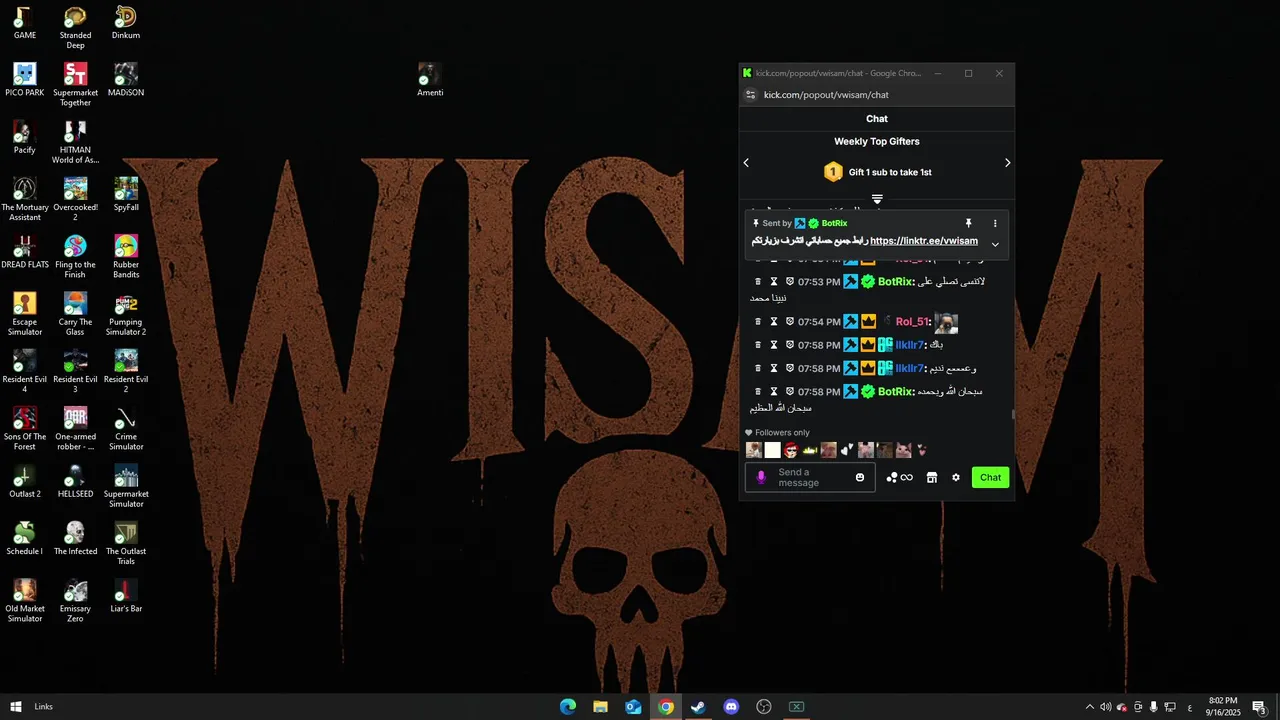Open the chat shop storefront icon
Image resolution: width=1280 pixels, height=720 pixels.
click(931, 477)
